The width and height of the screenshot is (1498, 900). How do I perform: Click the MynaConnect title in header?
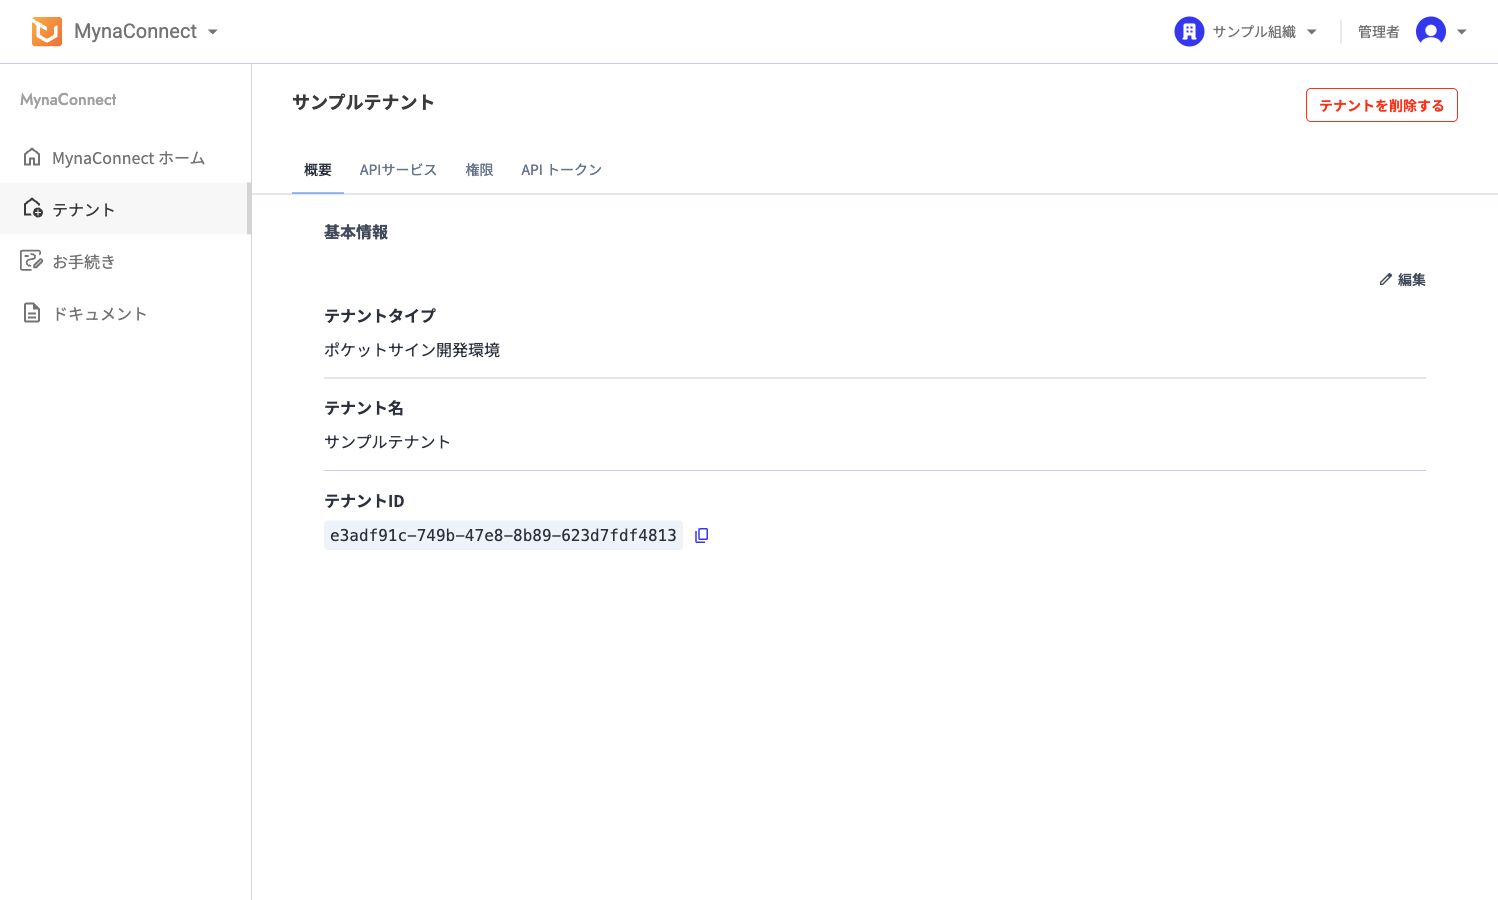coord(135,31)
